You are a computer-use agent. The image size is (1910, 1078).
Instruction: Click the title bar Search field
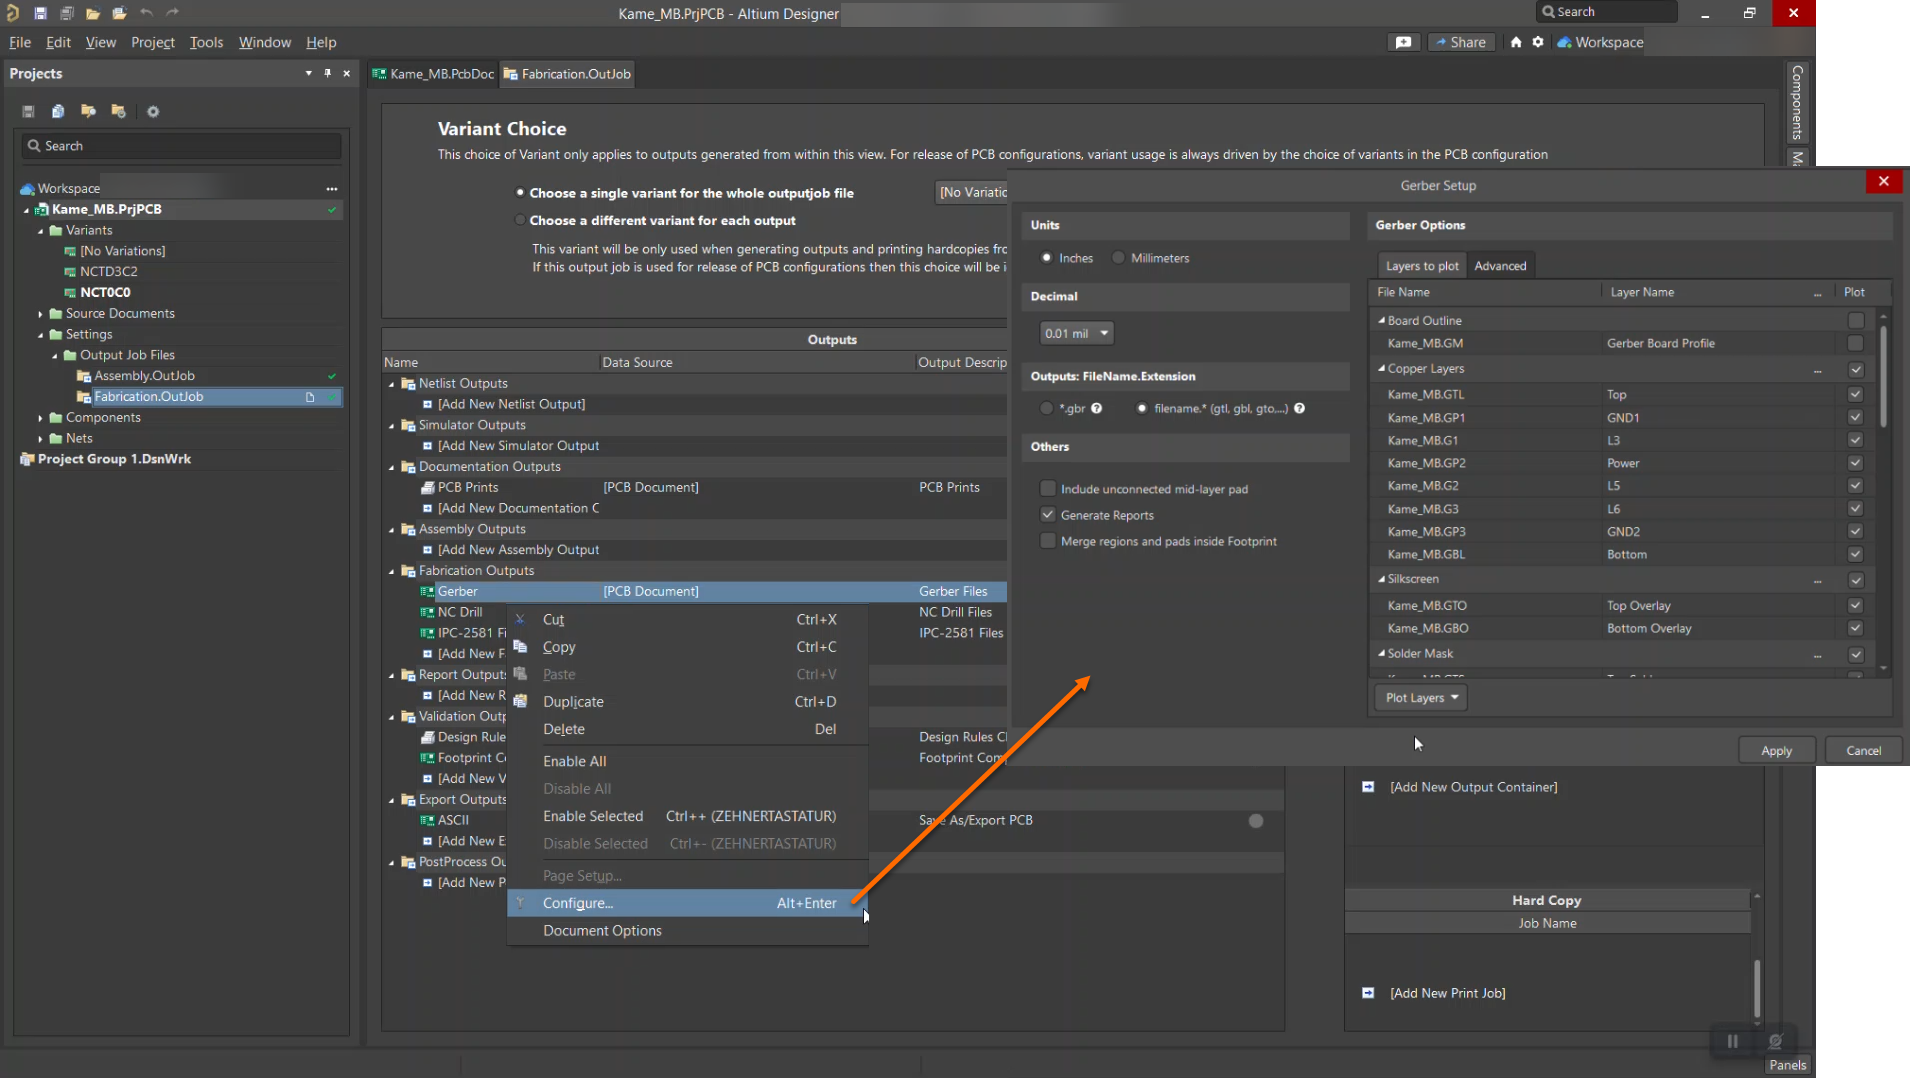(x=1606, y=12)
